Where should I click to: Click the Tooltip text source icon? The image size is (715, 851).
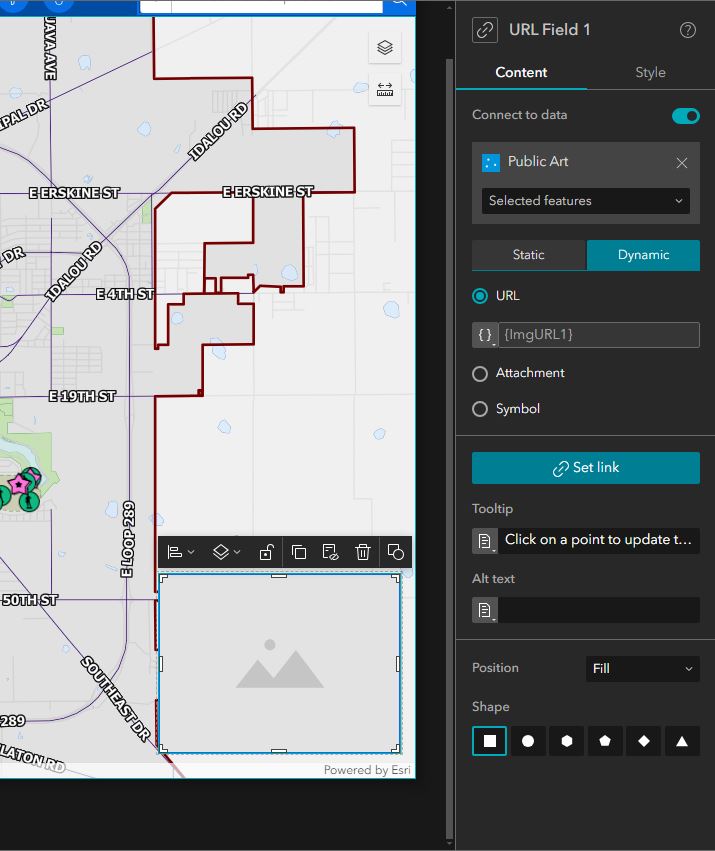[x=485, y=541]
